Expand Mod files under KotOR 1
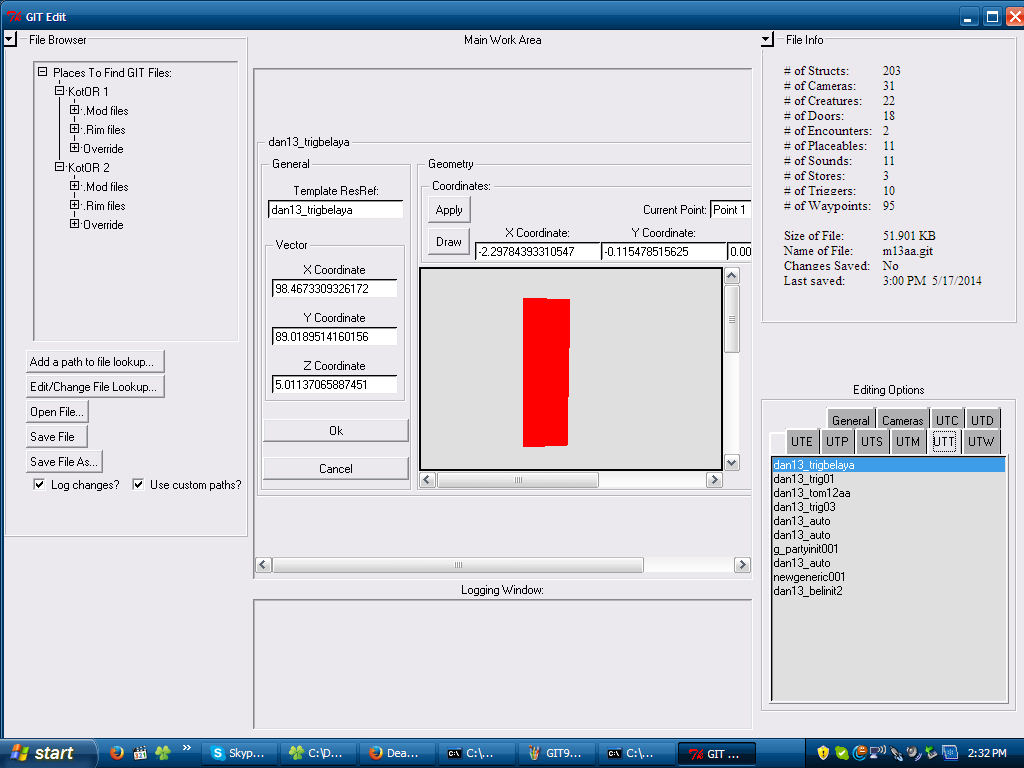The image size is (1024, 768). 74,110
